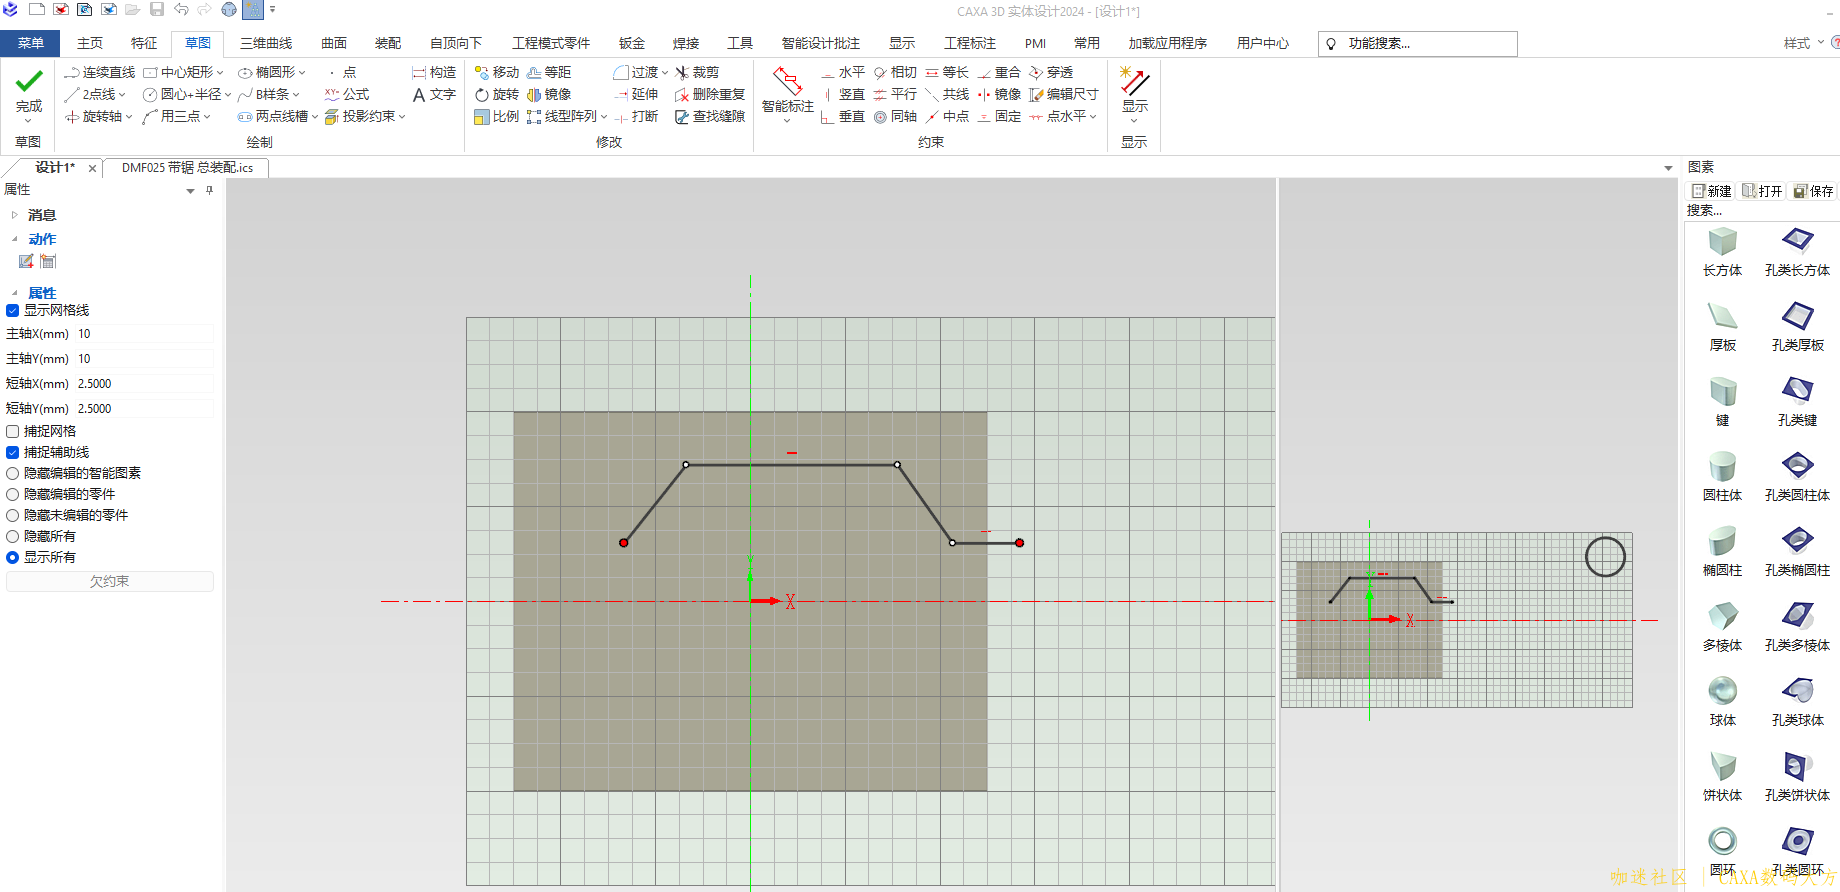Open the 用三点 arc dropdown arrow
1840x892 pixels.
point(207,116)
